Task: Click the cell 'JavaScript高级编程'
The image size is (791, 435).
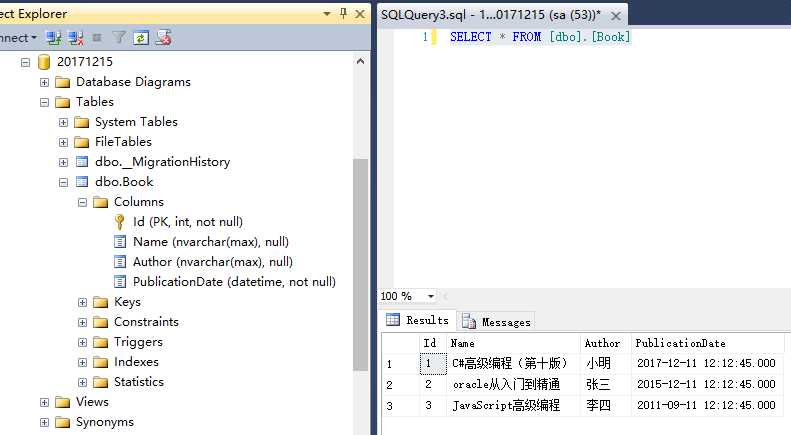Action: point(513,405)
